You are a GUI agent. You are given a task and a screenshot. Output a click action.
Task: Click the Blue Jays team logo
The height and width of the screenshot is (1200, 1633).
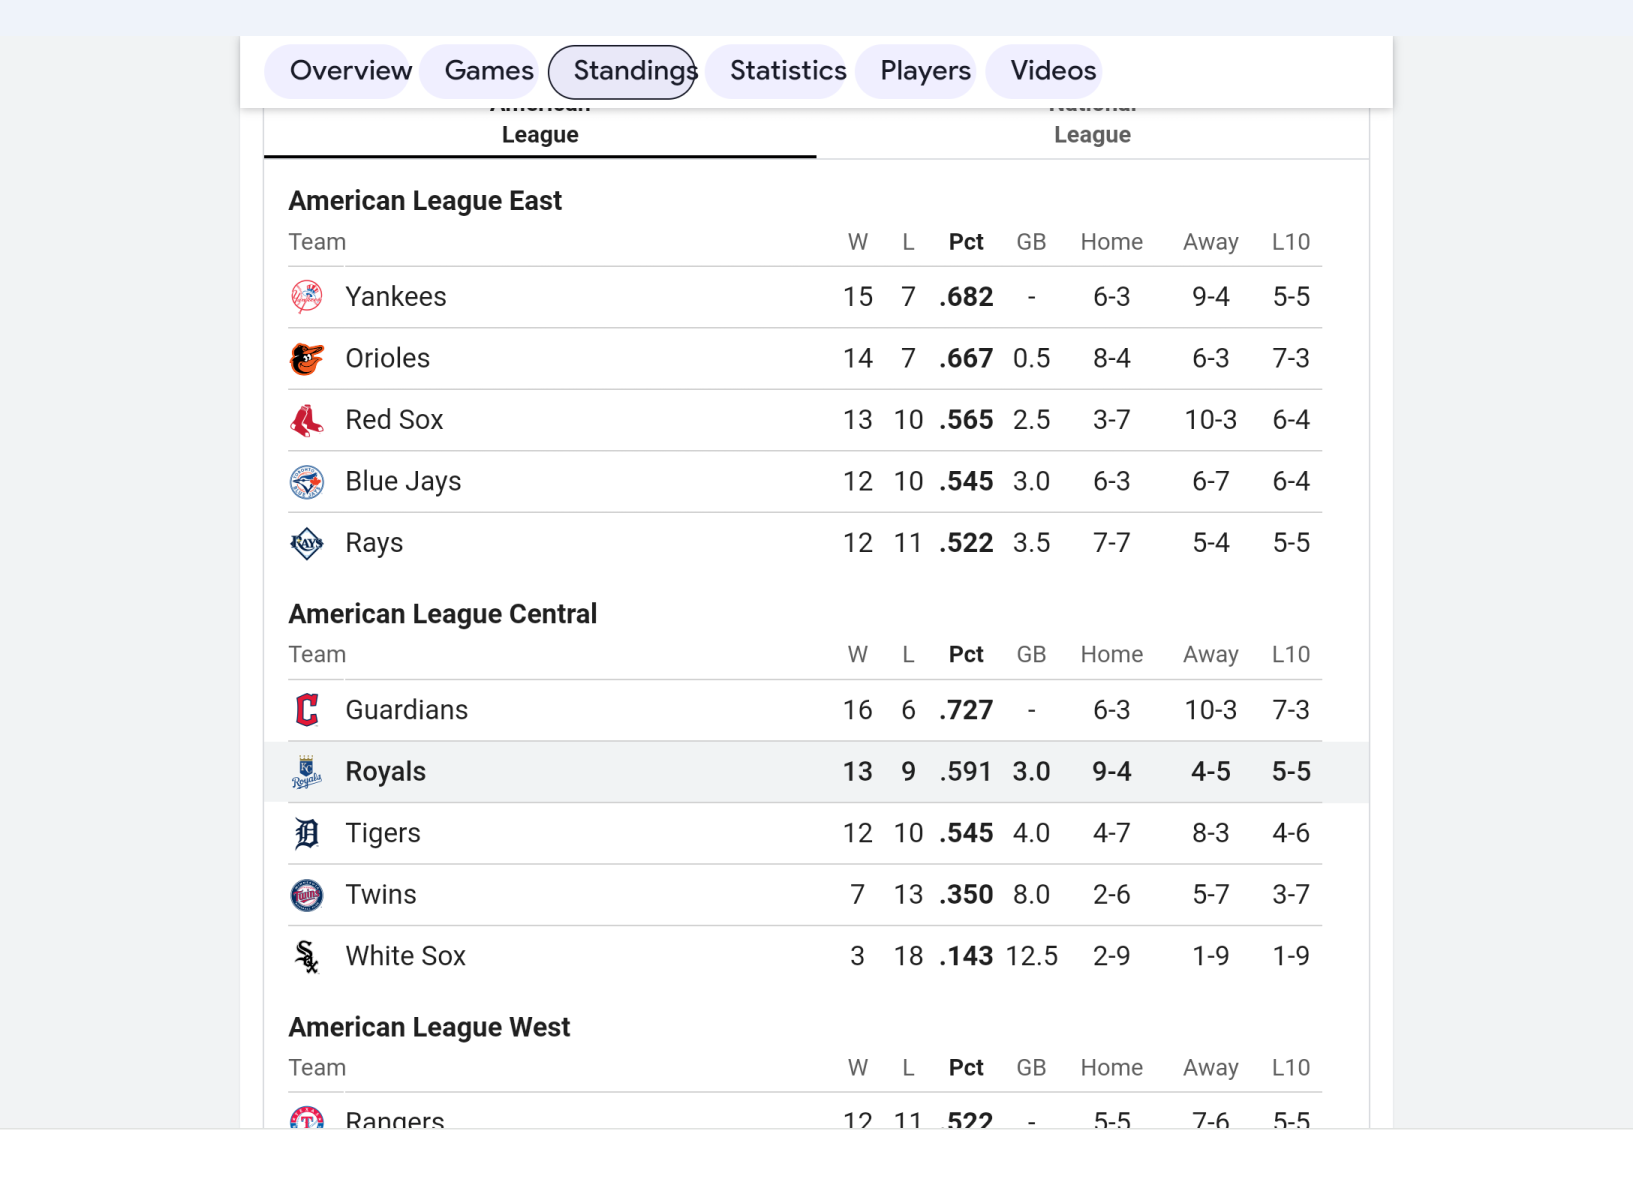[x=307, y=482]
